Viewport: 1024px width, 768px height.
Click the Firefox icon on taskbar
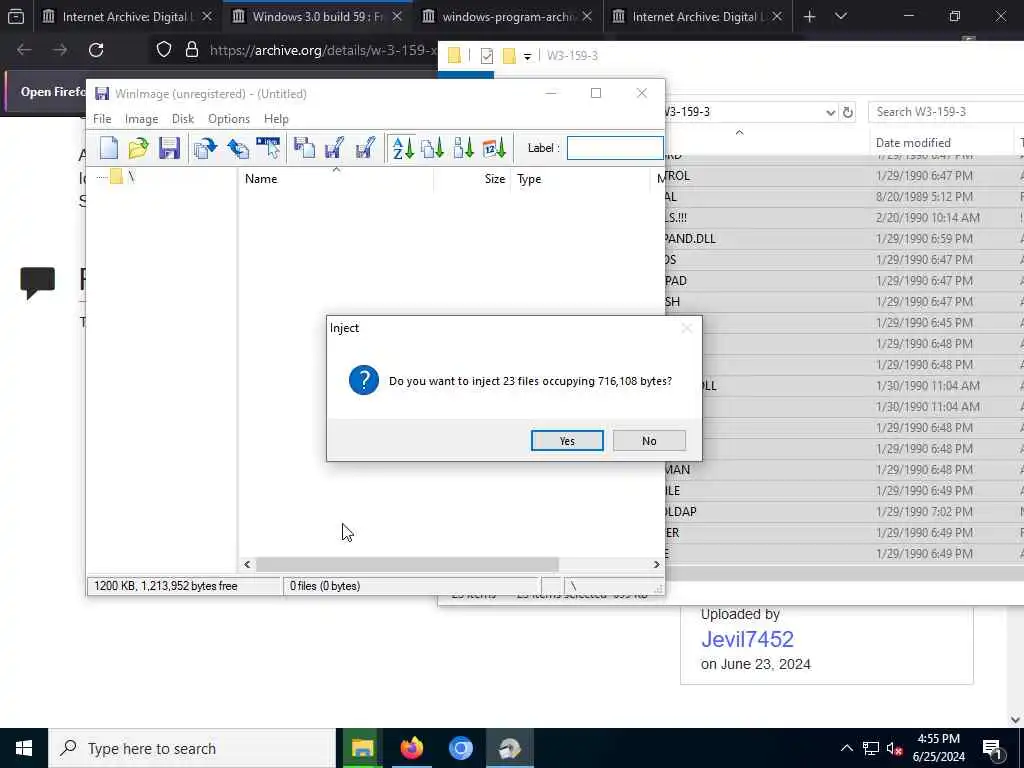[x=411, y=748]
